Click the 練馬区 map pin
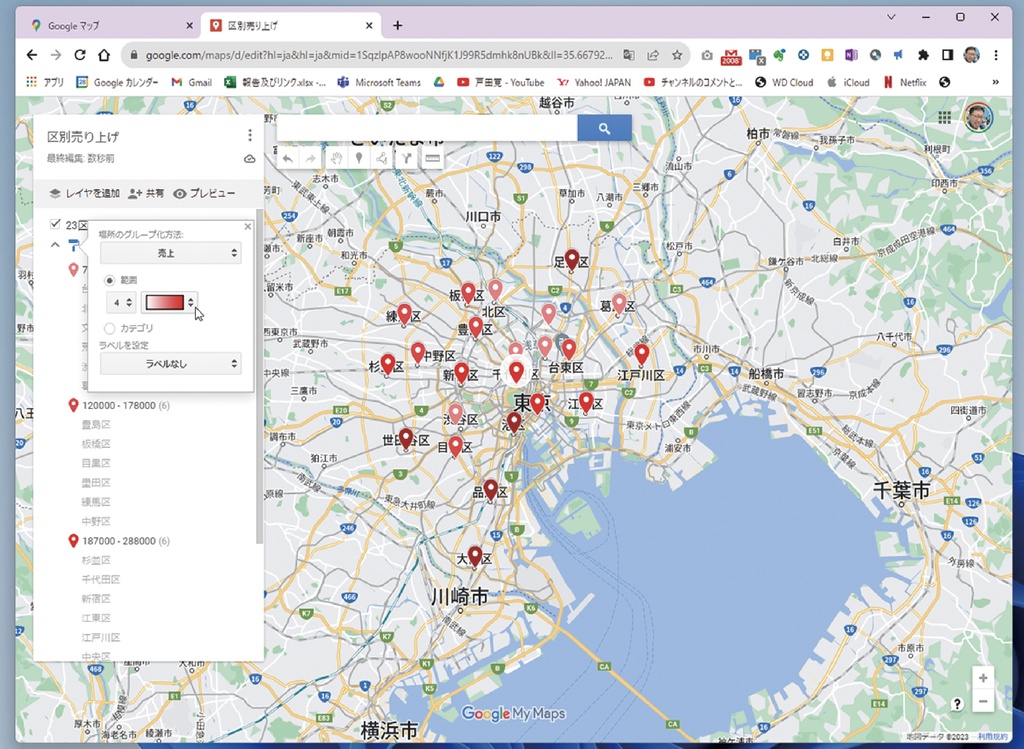The width and height of the screenshot is (1024, 749). point(404,315)
